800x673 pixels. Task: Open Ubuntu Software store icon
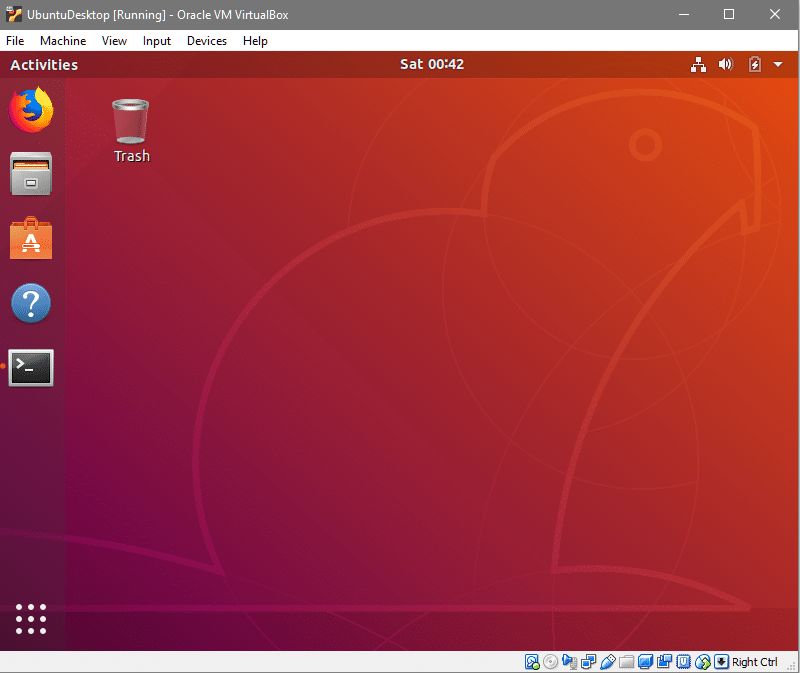click(31, 239)
